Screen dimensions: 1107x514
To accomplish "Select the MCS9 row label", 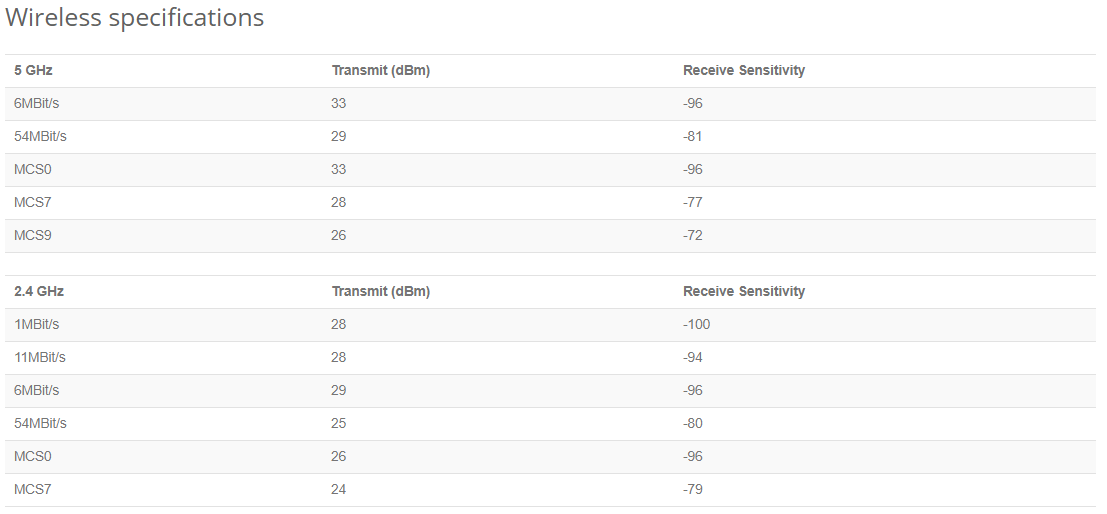I will coord(32,236).
